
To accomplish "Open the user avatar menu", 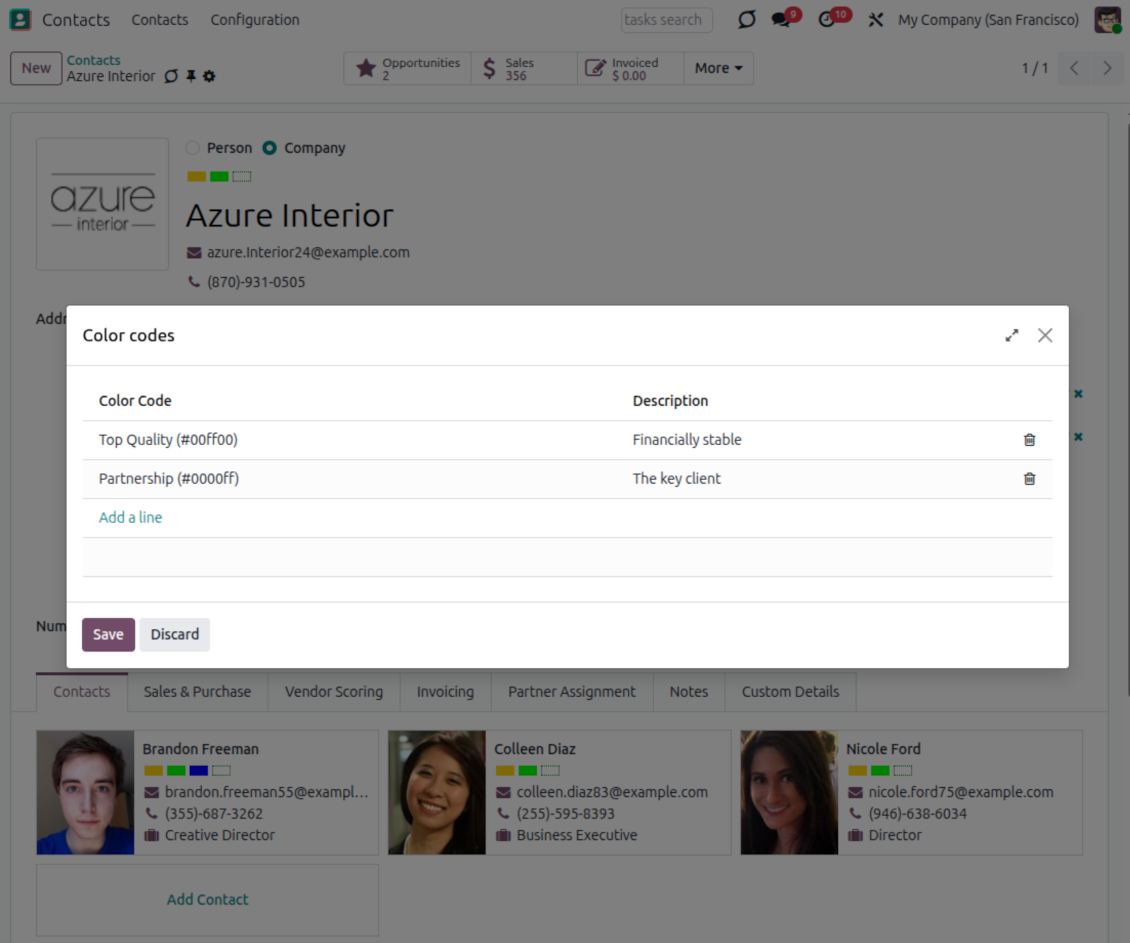I will tap(1107, 20).
